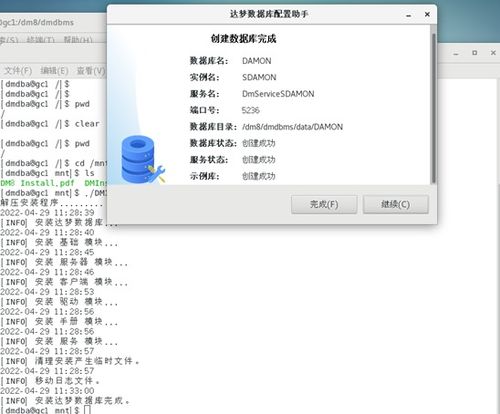Viewport: 500px width, 414px height.
Task: Click the database name value DAMON
Action: [257, 61]
